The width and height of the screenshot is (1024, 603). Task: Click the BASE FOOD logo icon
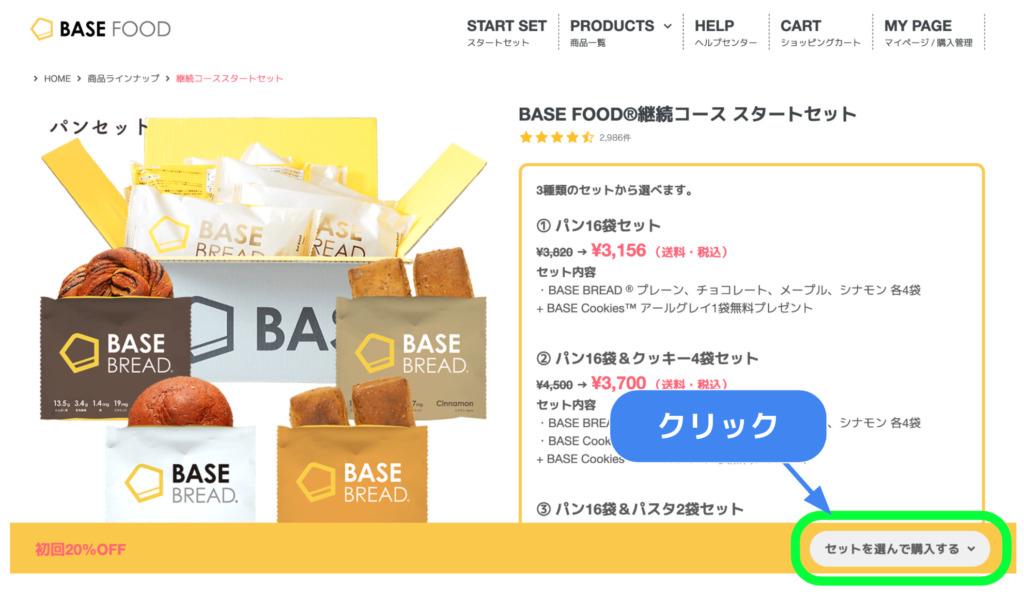(42, 29)
